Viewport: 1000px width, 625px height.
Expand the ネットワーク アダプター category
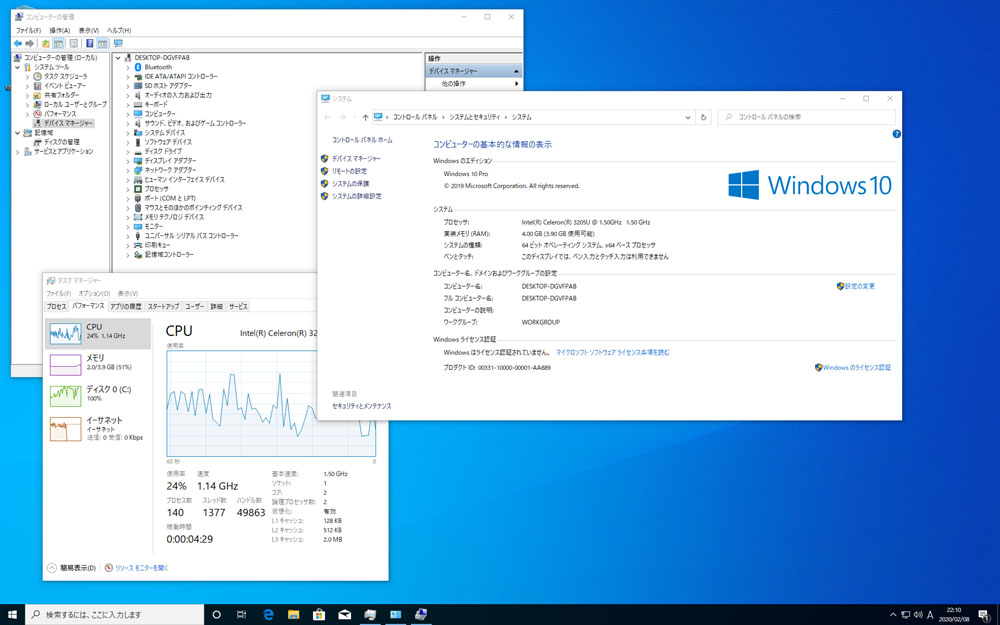128,170
